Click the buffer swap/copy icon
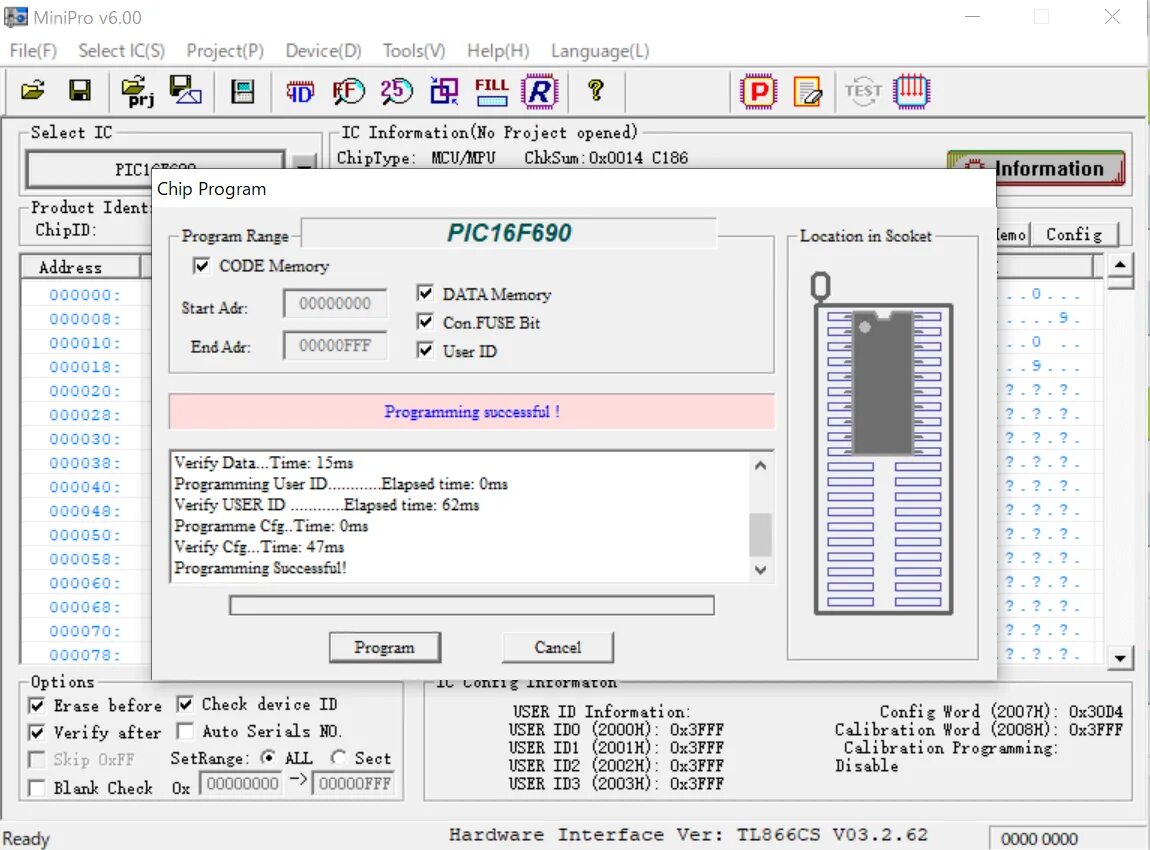Screen dimensions: 1150x850 (x=444, y=92)
